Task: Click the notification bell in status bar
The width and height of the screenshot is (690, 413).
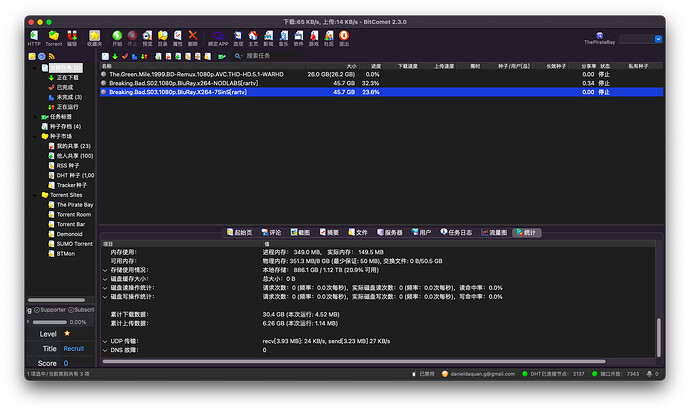Action: point(649,374)
